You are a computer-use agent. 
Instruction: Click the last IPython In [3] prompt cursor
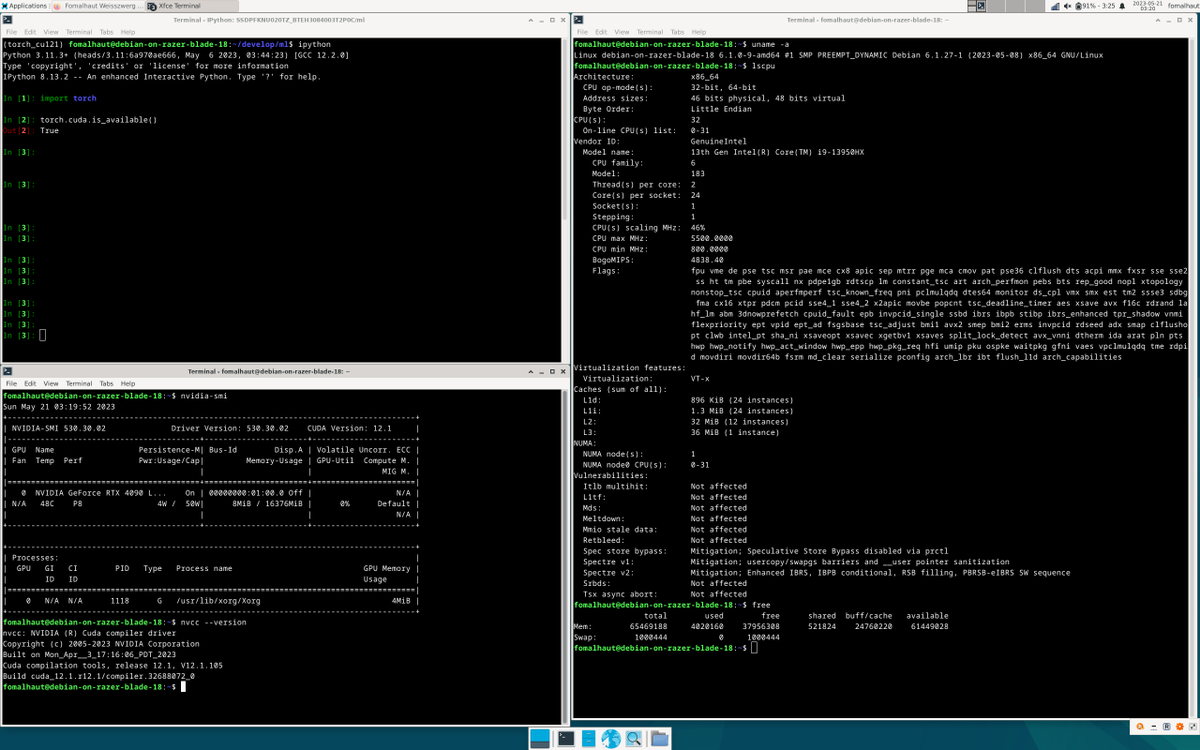click(x=42, y=335)
